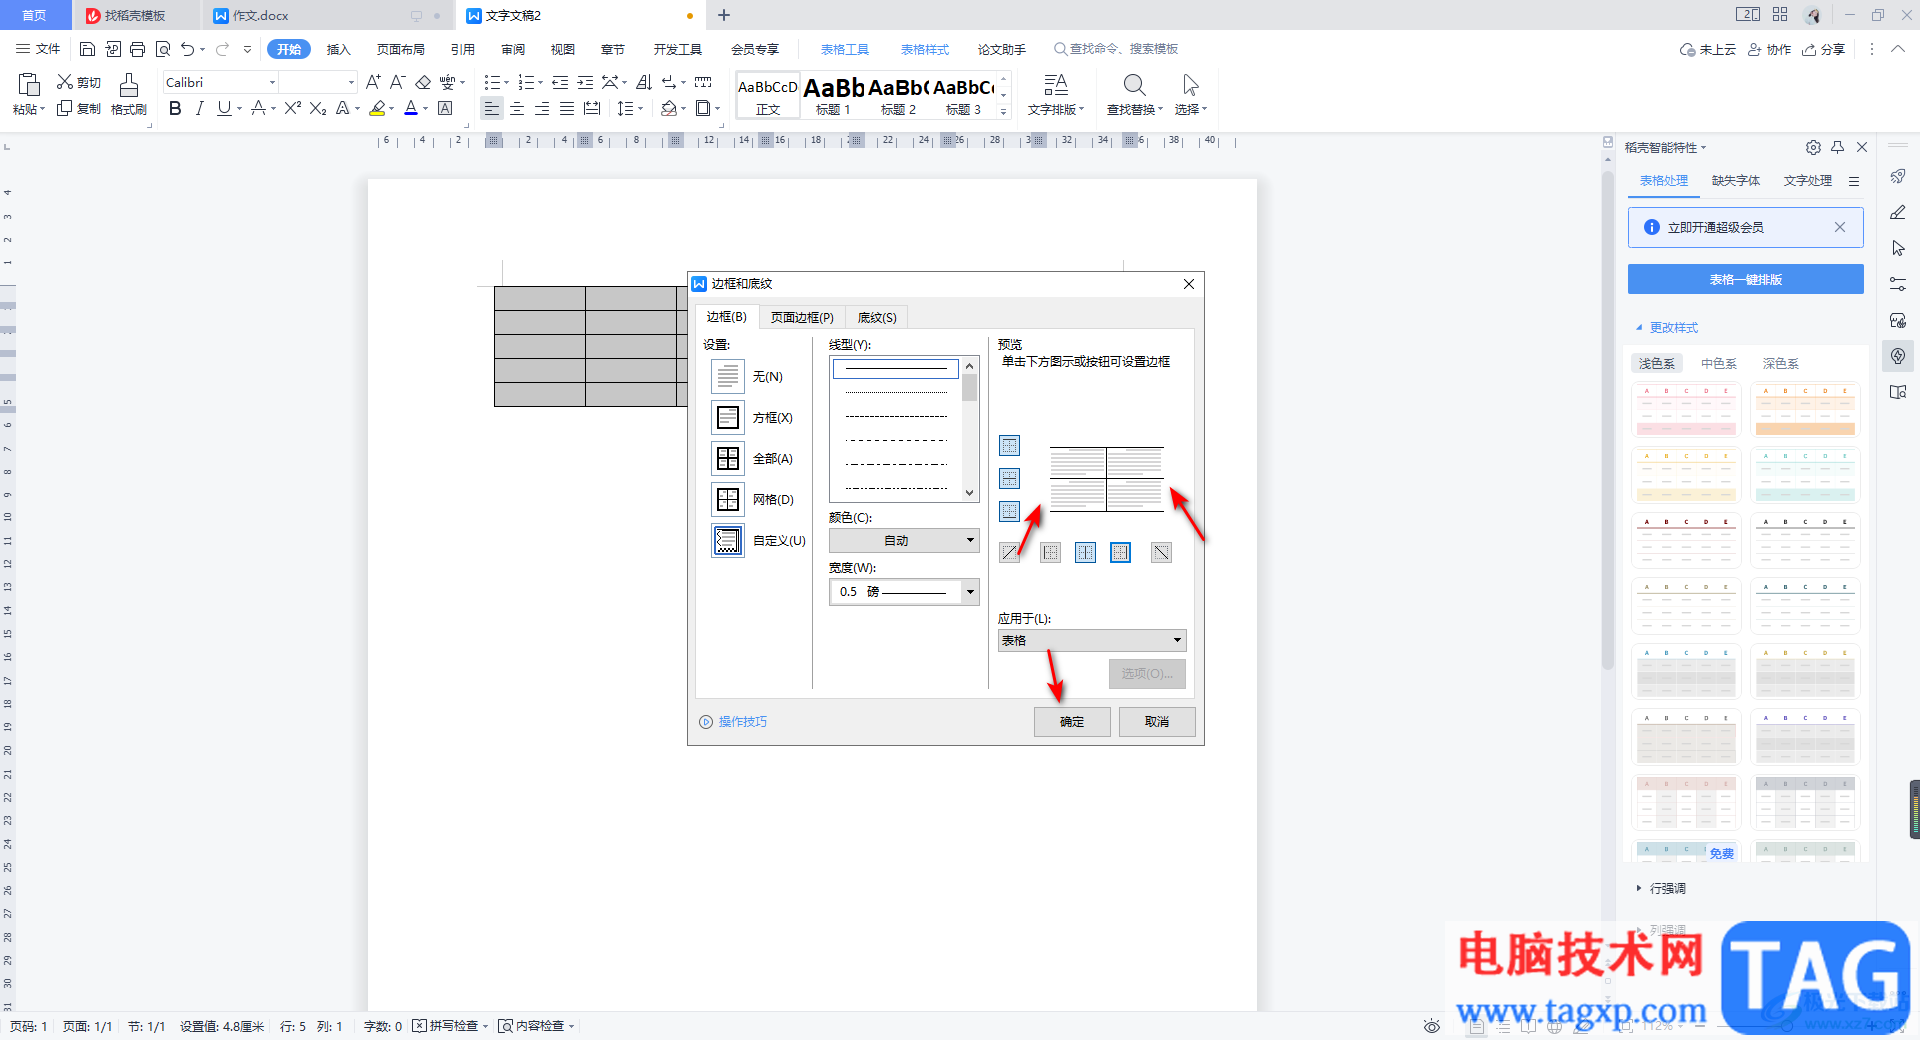Select the Box border setting
The height and width of the screenshot is (1040, 1920).
tap(728, 417)
